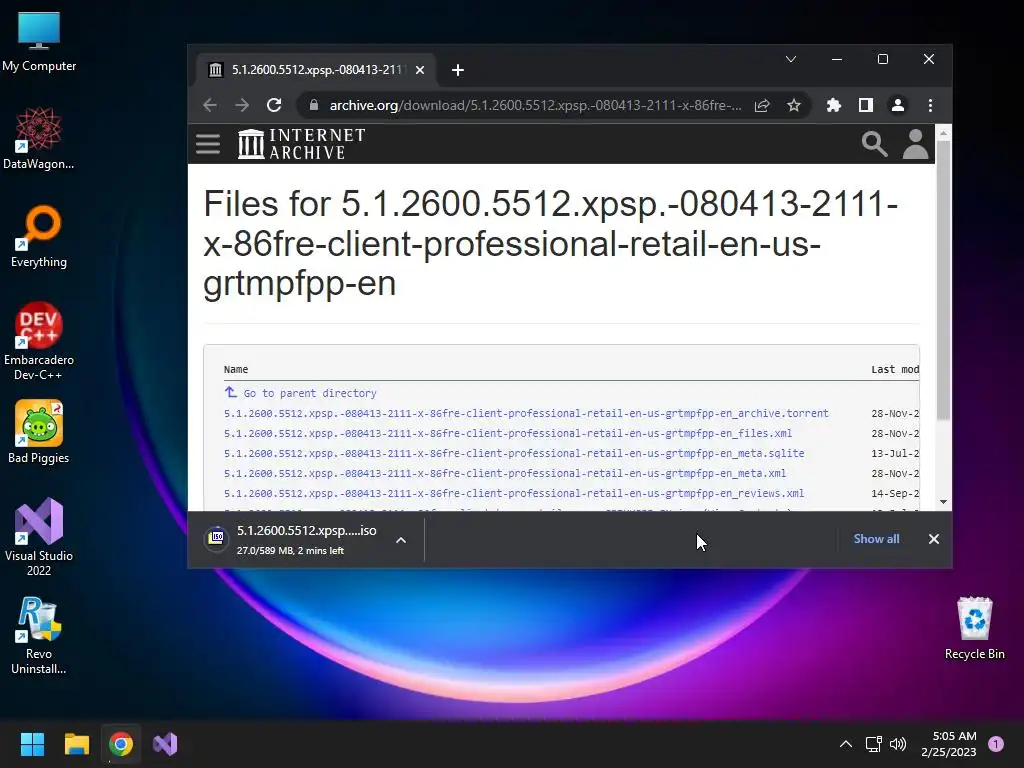1024x768 pixels.
Task: Click the Name column header
Action: coord(236,370)
